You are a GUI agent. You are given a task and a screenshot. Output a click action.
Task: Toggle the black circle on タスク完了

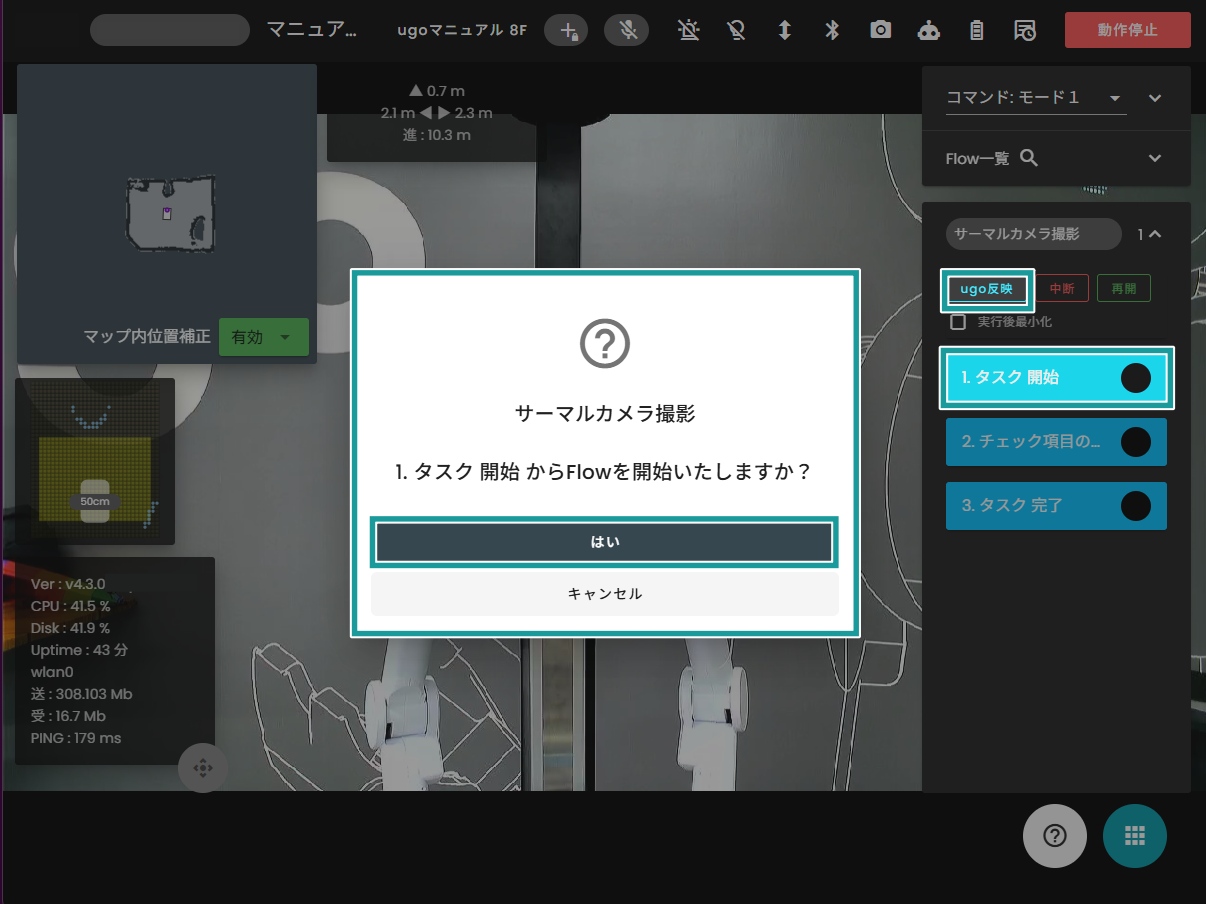(x=1136, y=506)
